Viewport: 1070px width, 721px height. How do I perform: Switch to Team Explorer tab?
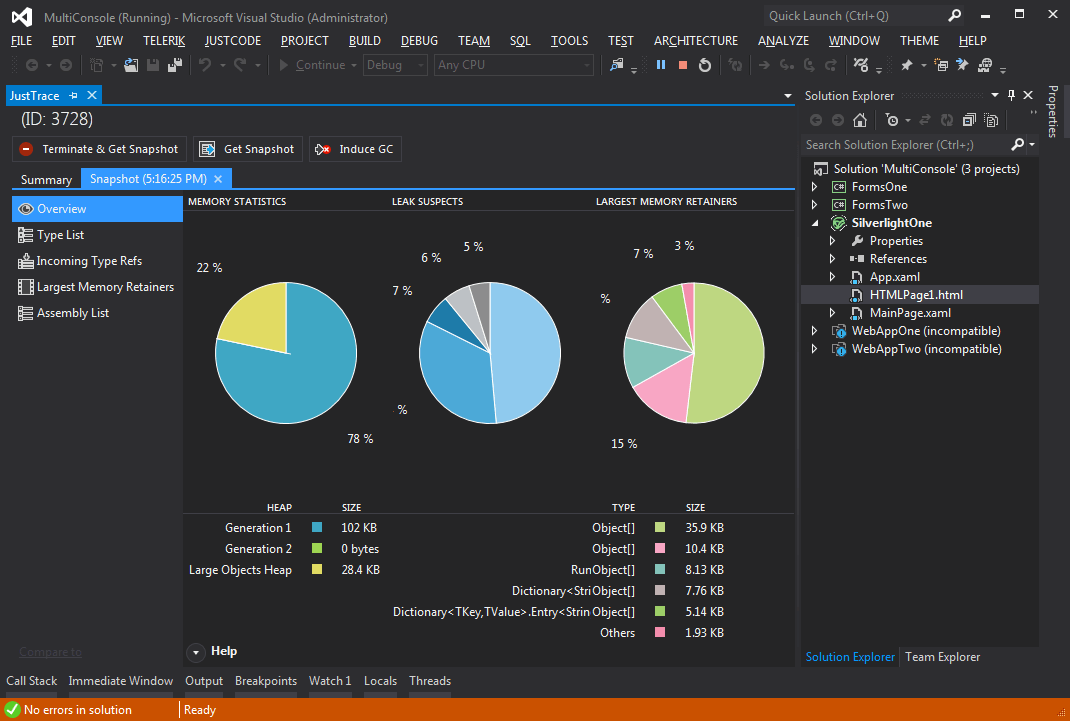coord(942,657)
